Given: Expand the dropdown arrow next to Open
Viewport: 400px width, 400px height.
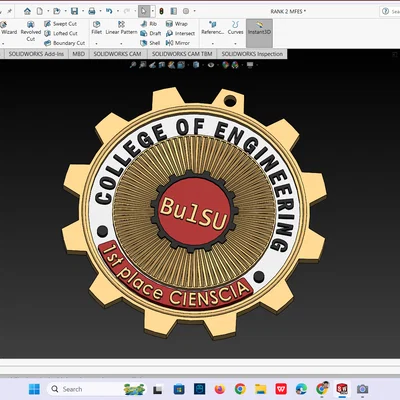Looking at the screenshot, I should (65, 11).
